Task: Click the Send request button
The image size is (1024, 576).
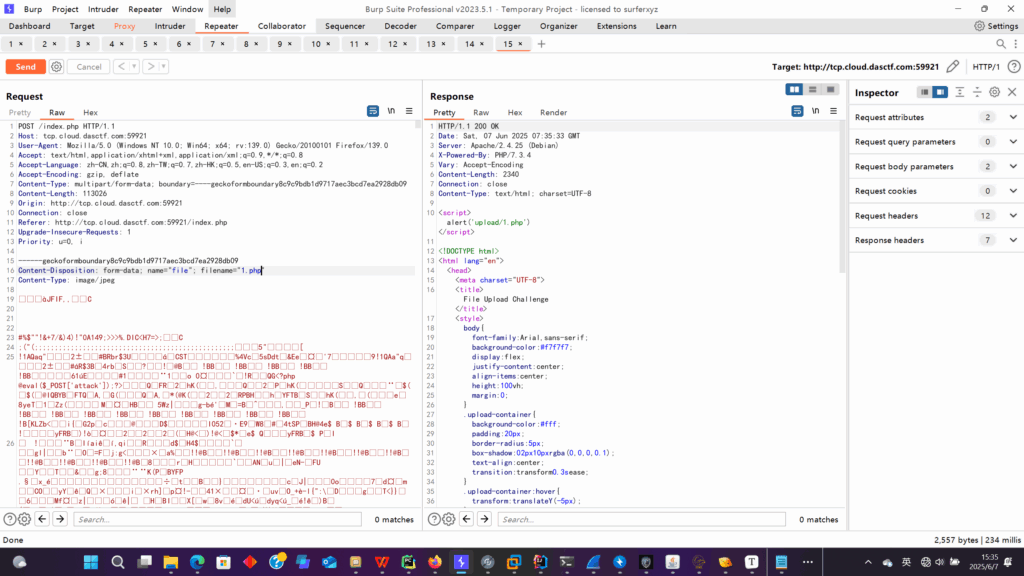Action: click(25, 67)
